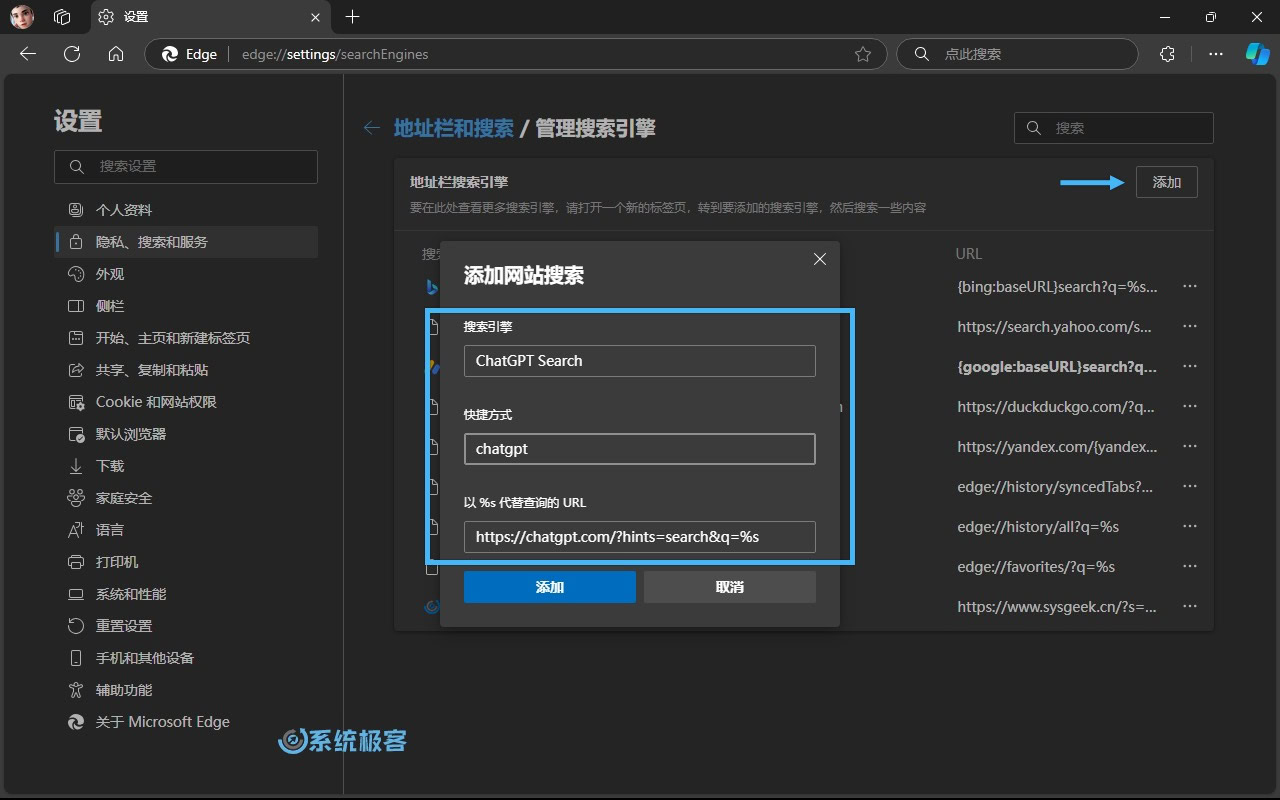The height and width of the screenshot is (800, 1280).
Task: Open more options for yandex row
Action: tap(1190, 446)
